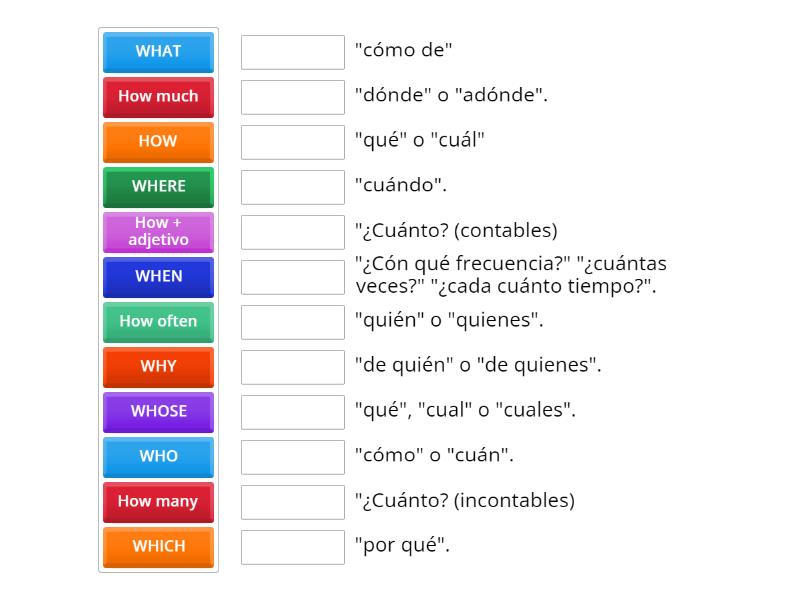Click the green WHERE tile
800x600 pixels.
pos(158,187)
